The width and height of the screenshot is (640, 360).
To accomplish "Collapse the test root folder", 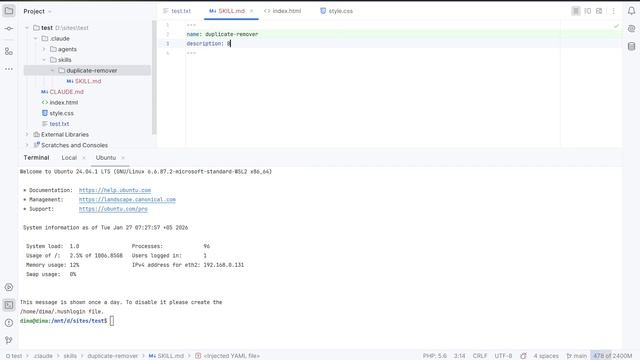I will click(27, 28).
